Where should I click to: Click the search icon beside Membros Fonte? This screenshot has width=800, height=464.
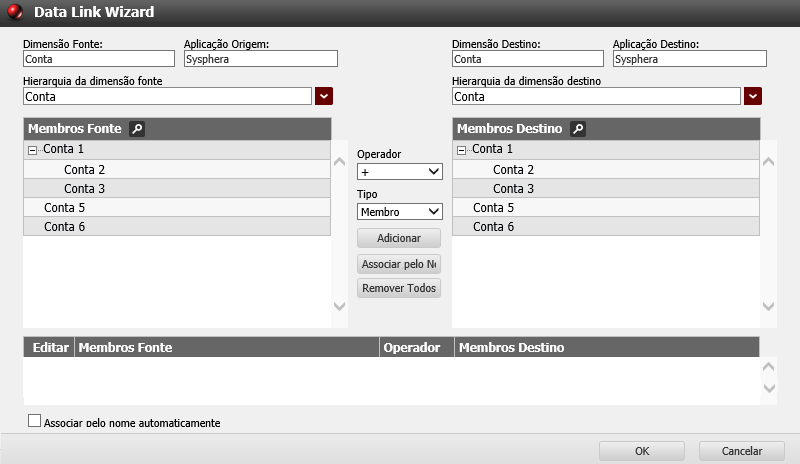pos(137,129)
